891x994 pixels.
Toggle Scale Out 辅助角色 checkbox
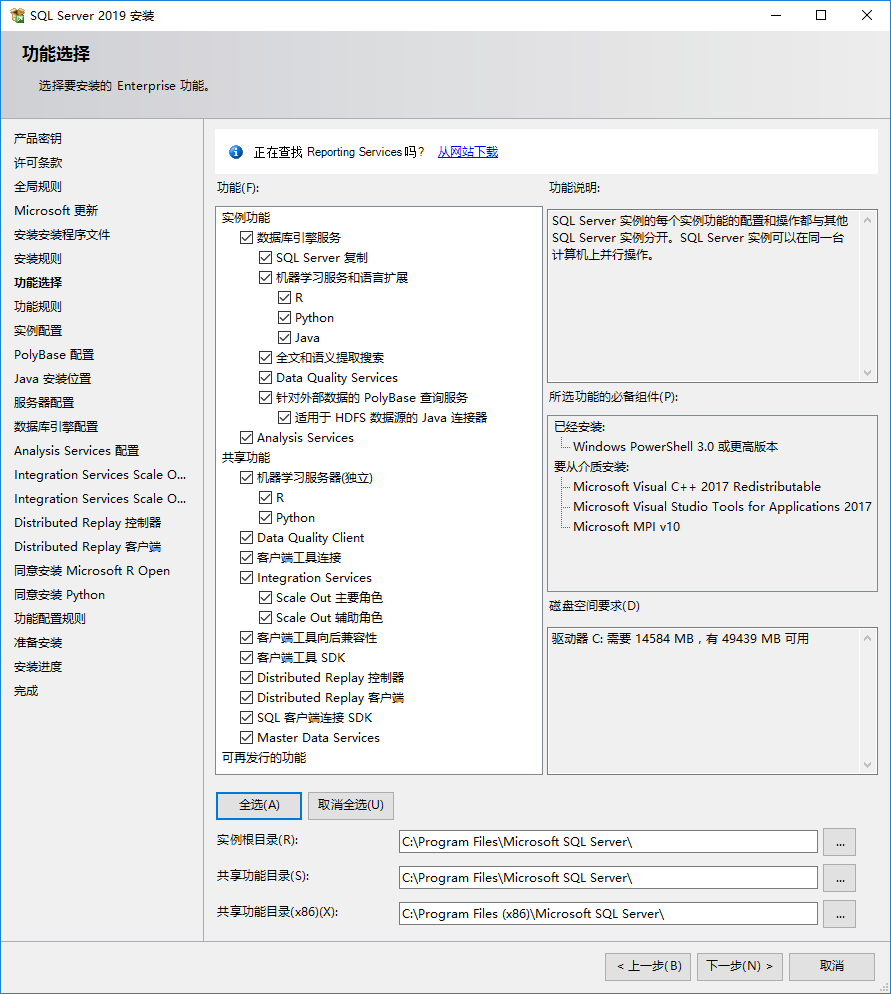coord(266,617)
